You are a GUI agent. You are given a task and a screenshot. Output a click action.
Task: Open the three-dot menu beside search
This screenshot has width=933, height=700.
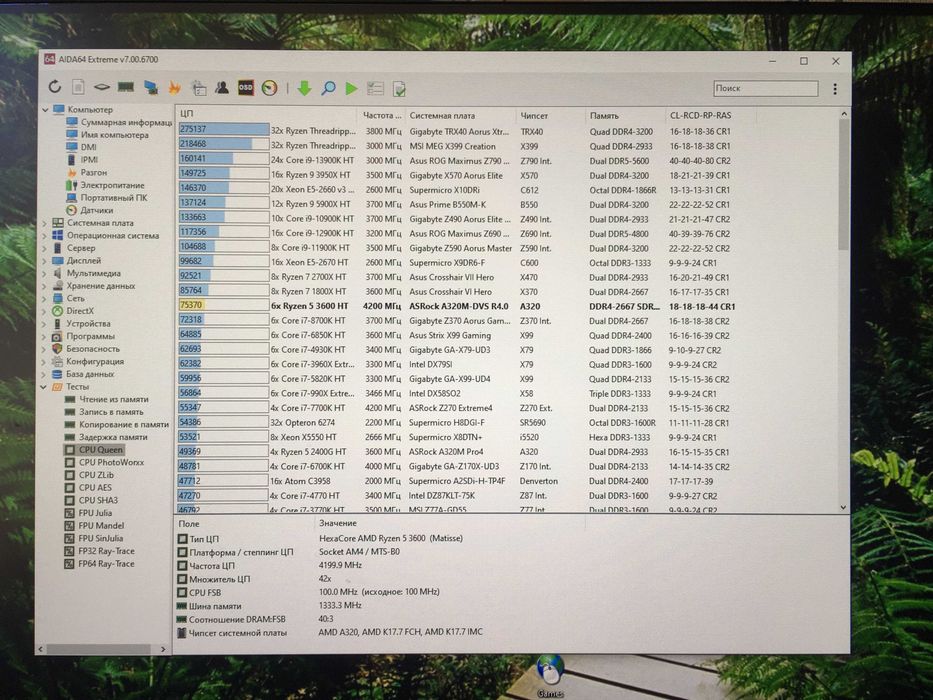[835, 89]
